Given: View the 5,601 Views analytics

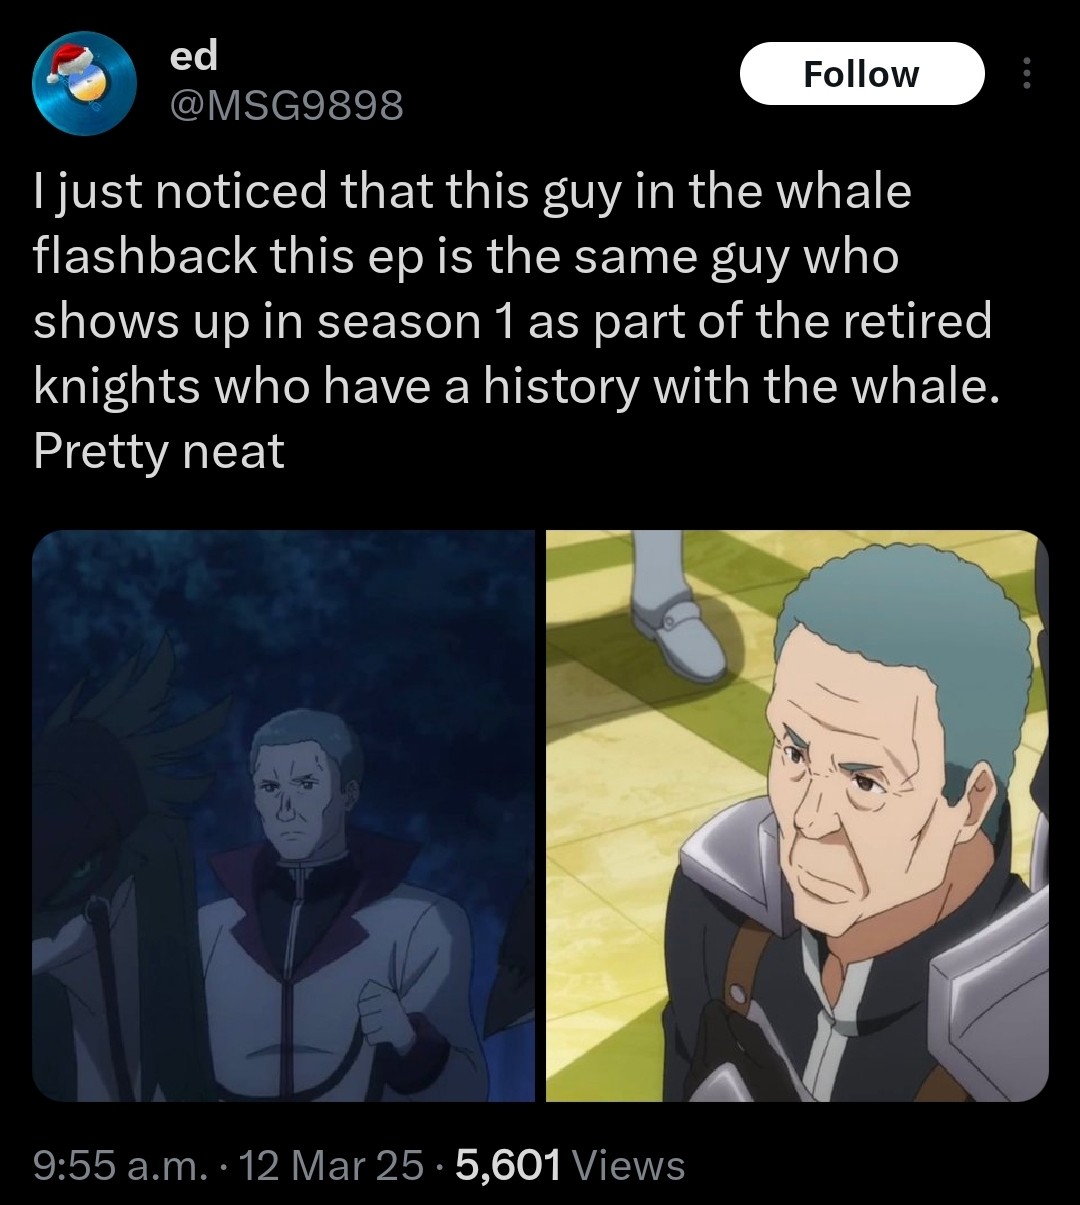Looking at the screenshot, I should coord(570,1166).
